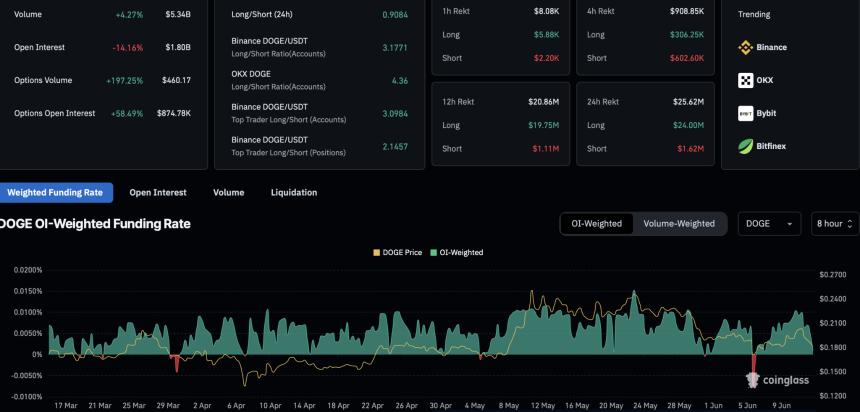Click the 12 May date on chart axis
This screenshot has width=860, height=412.
pyautogui.click(x=544, y=406)
